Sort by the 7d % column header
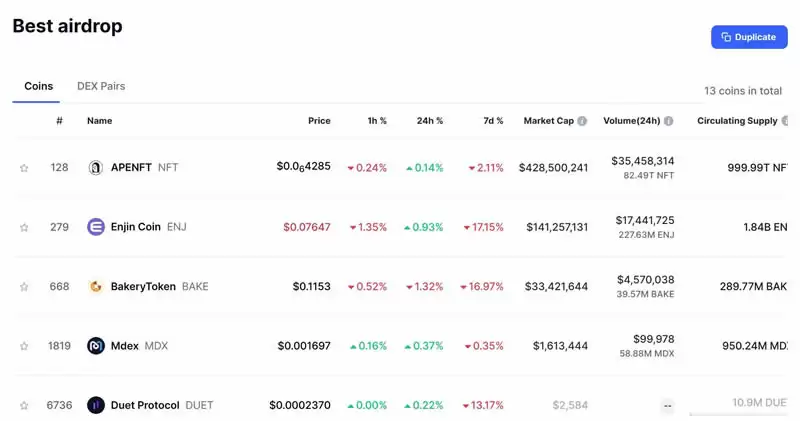This screenshot has width=800, height=421. point(493,121)
